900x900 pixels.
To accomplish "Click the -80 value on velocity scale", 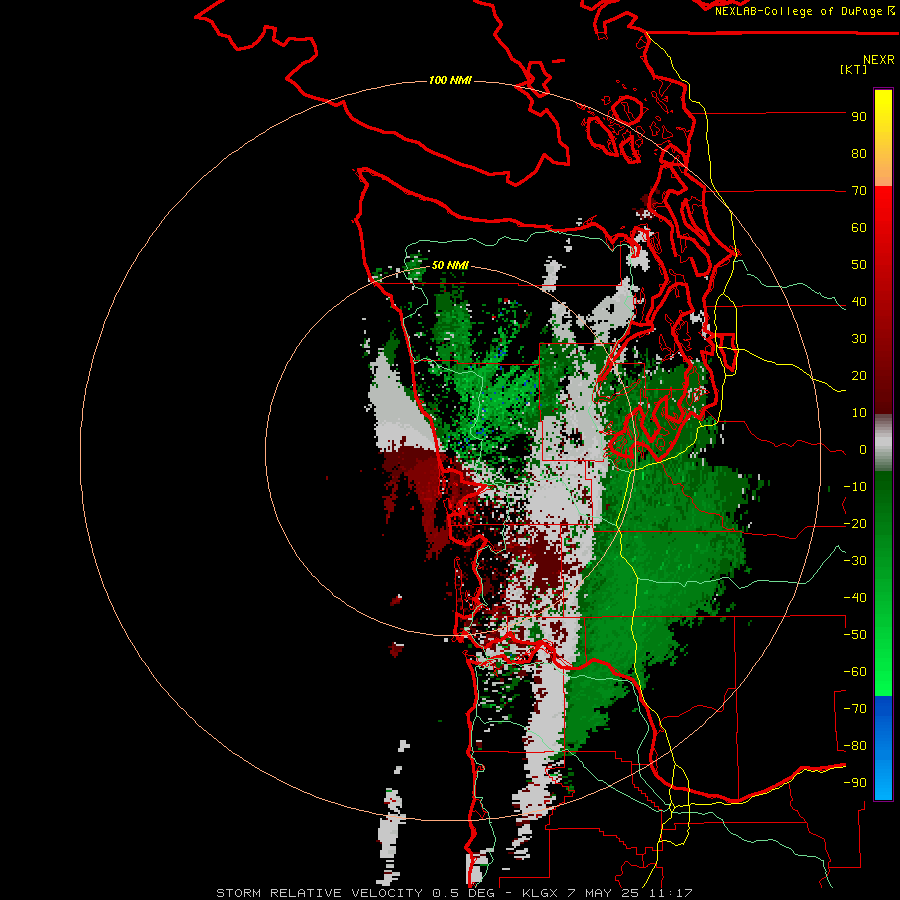I will [855, 746].
